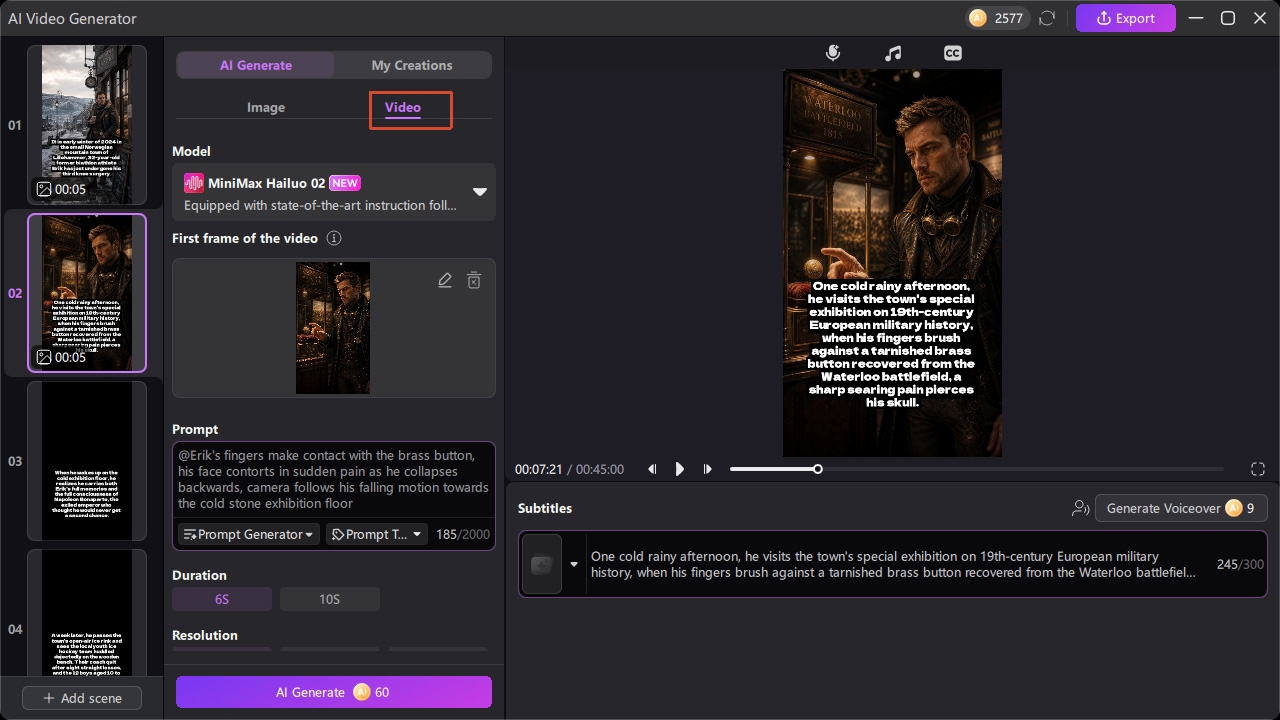Click the Subtitles heading
The image size is (1280, 720).
coord(545,508)
